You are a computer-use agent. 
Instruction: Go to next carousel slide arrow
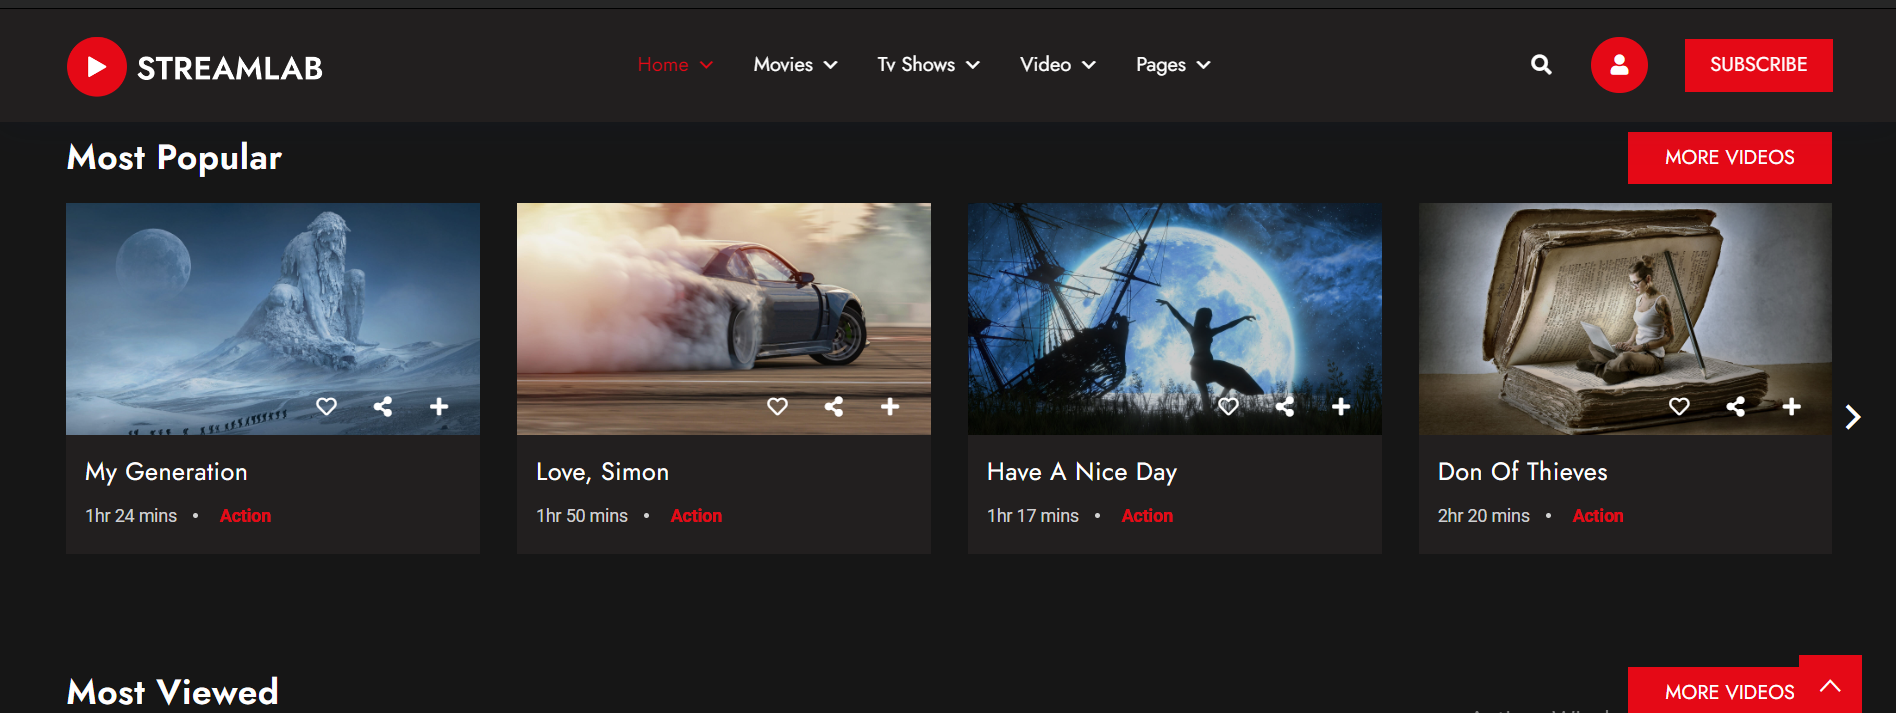click(1852, 417)
